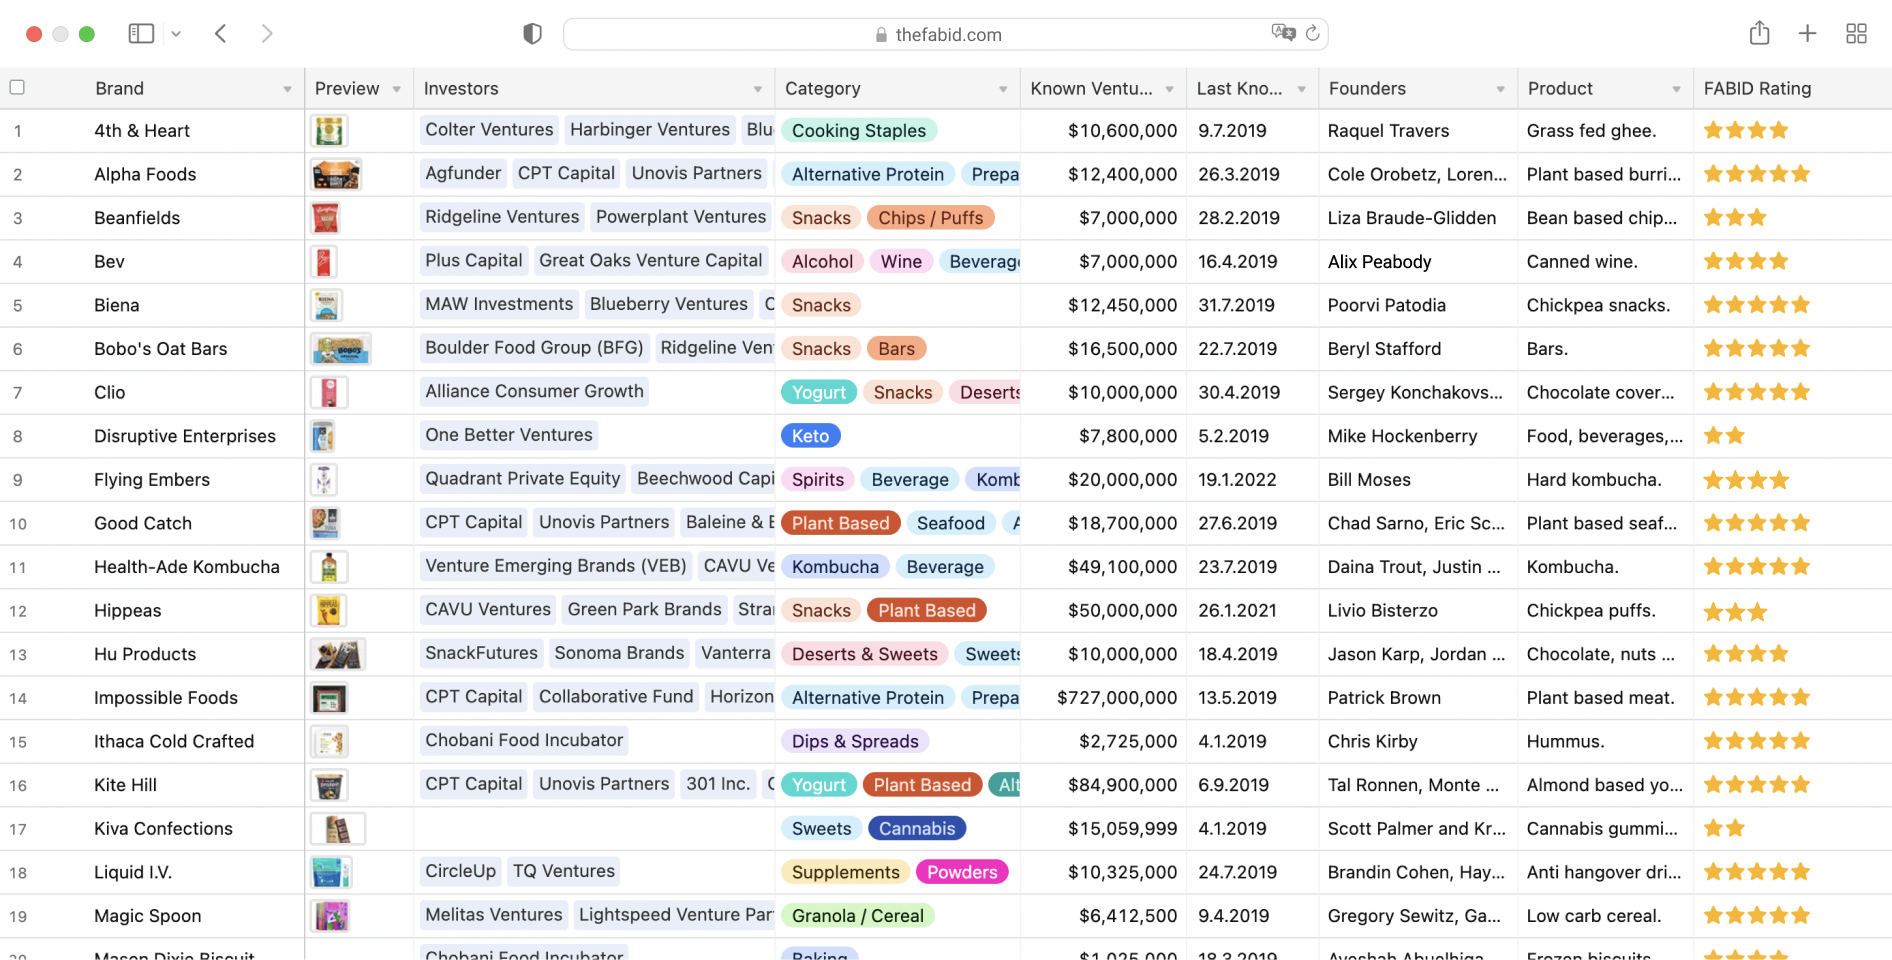
Task: Open a new tab with plus icon
Action: pos(1807,34)
